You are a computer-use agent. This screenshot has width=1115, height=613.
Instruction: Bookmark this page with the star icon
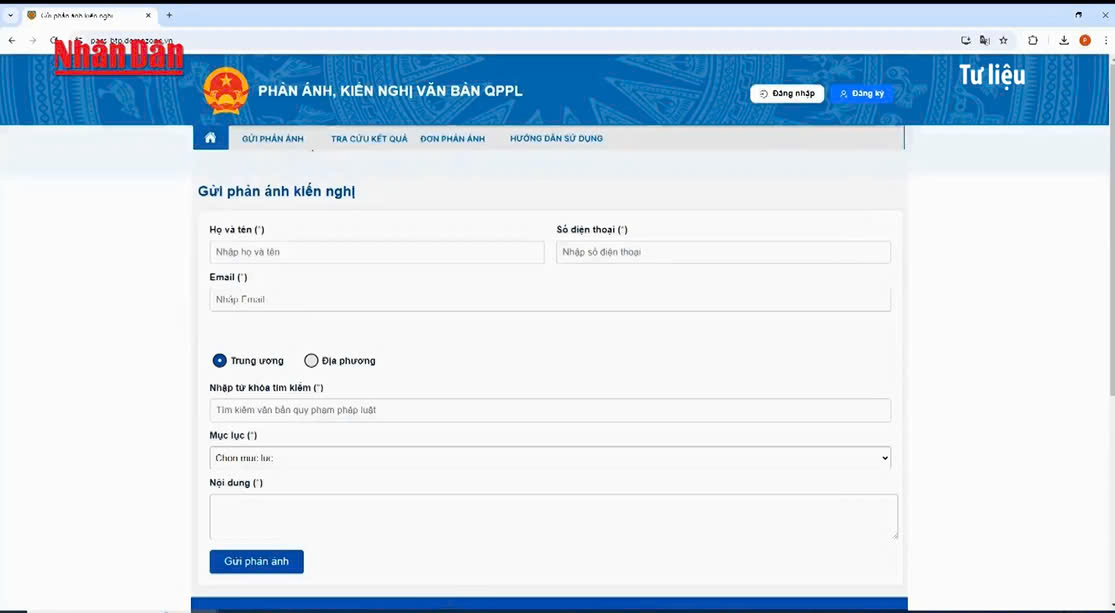click(x=1003, y=40)
